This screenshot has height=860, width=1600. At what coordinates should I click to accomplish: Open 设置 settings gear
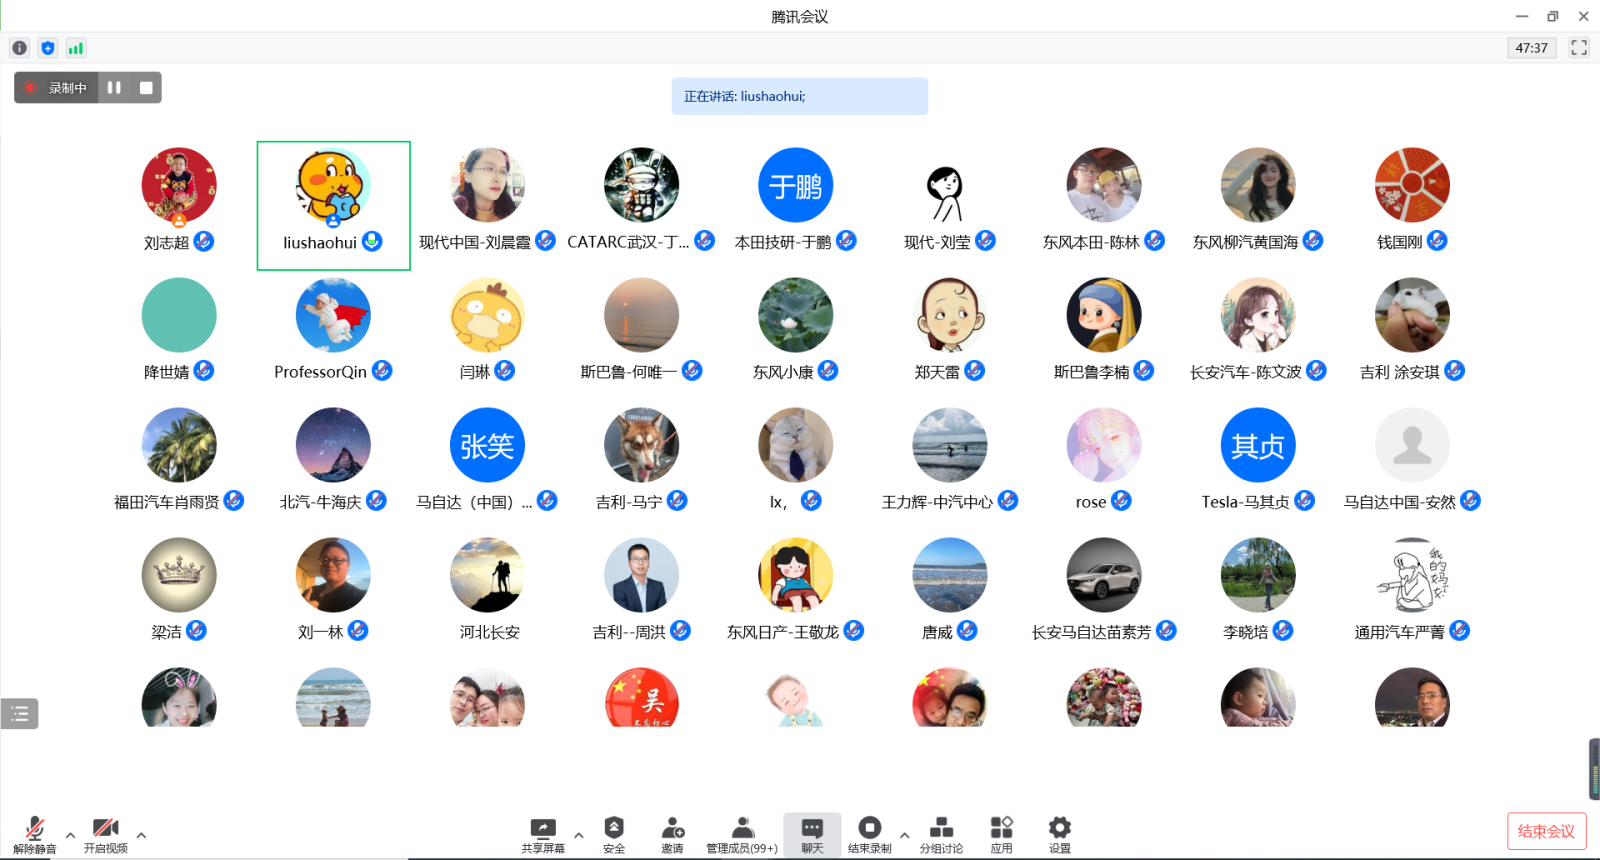[x=1060, y=834]
